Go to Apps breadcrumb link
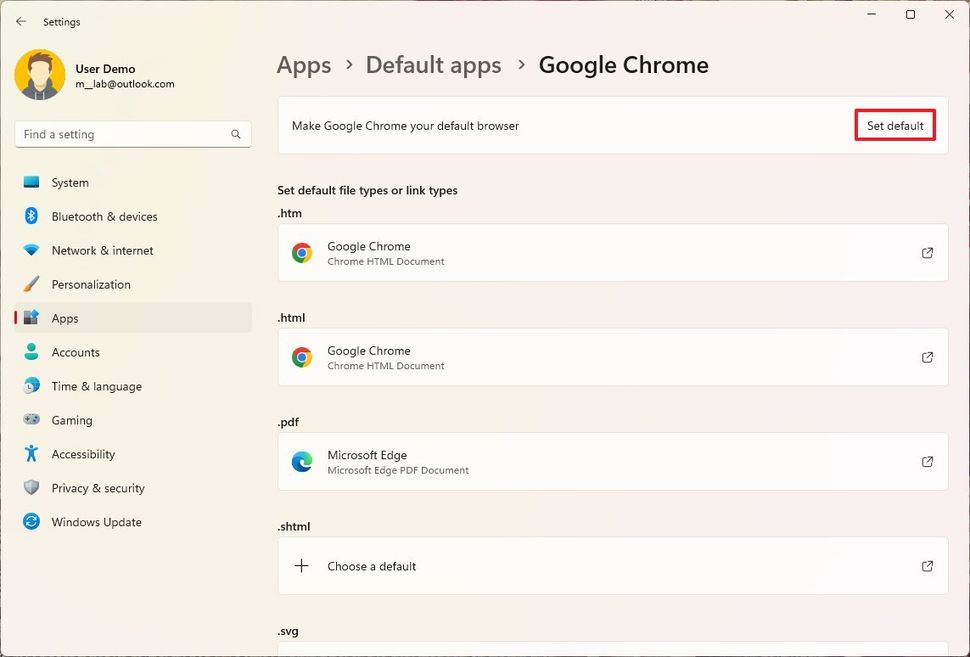The image size is (970, 657). pyautogui.click(x=304, y=65)
